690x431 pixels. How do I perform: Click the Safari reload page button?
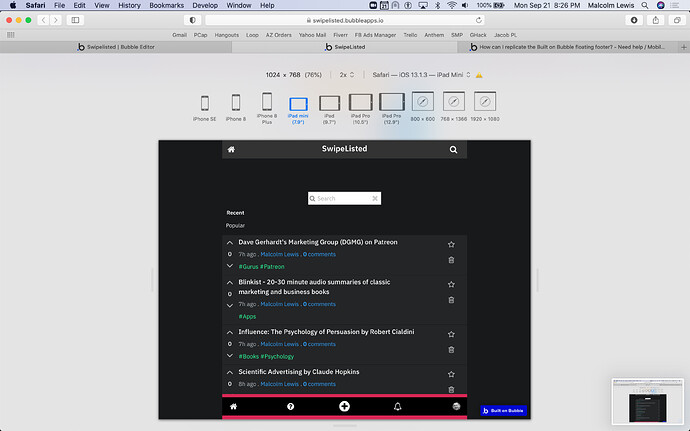(479, 20)
